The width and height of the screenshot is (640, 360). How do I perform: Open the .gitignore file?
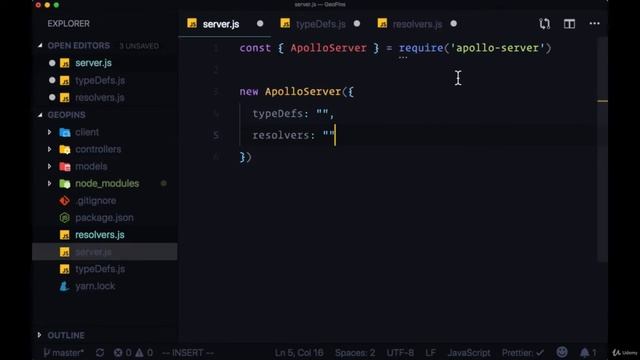pyautogui.click(x=96, y=201)
